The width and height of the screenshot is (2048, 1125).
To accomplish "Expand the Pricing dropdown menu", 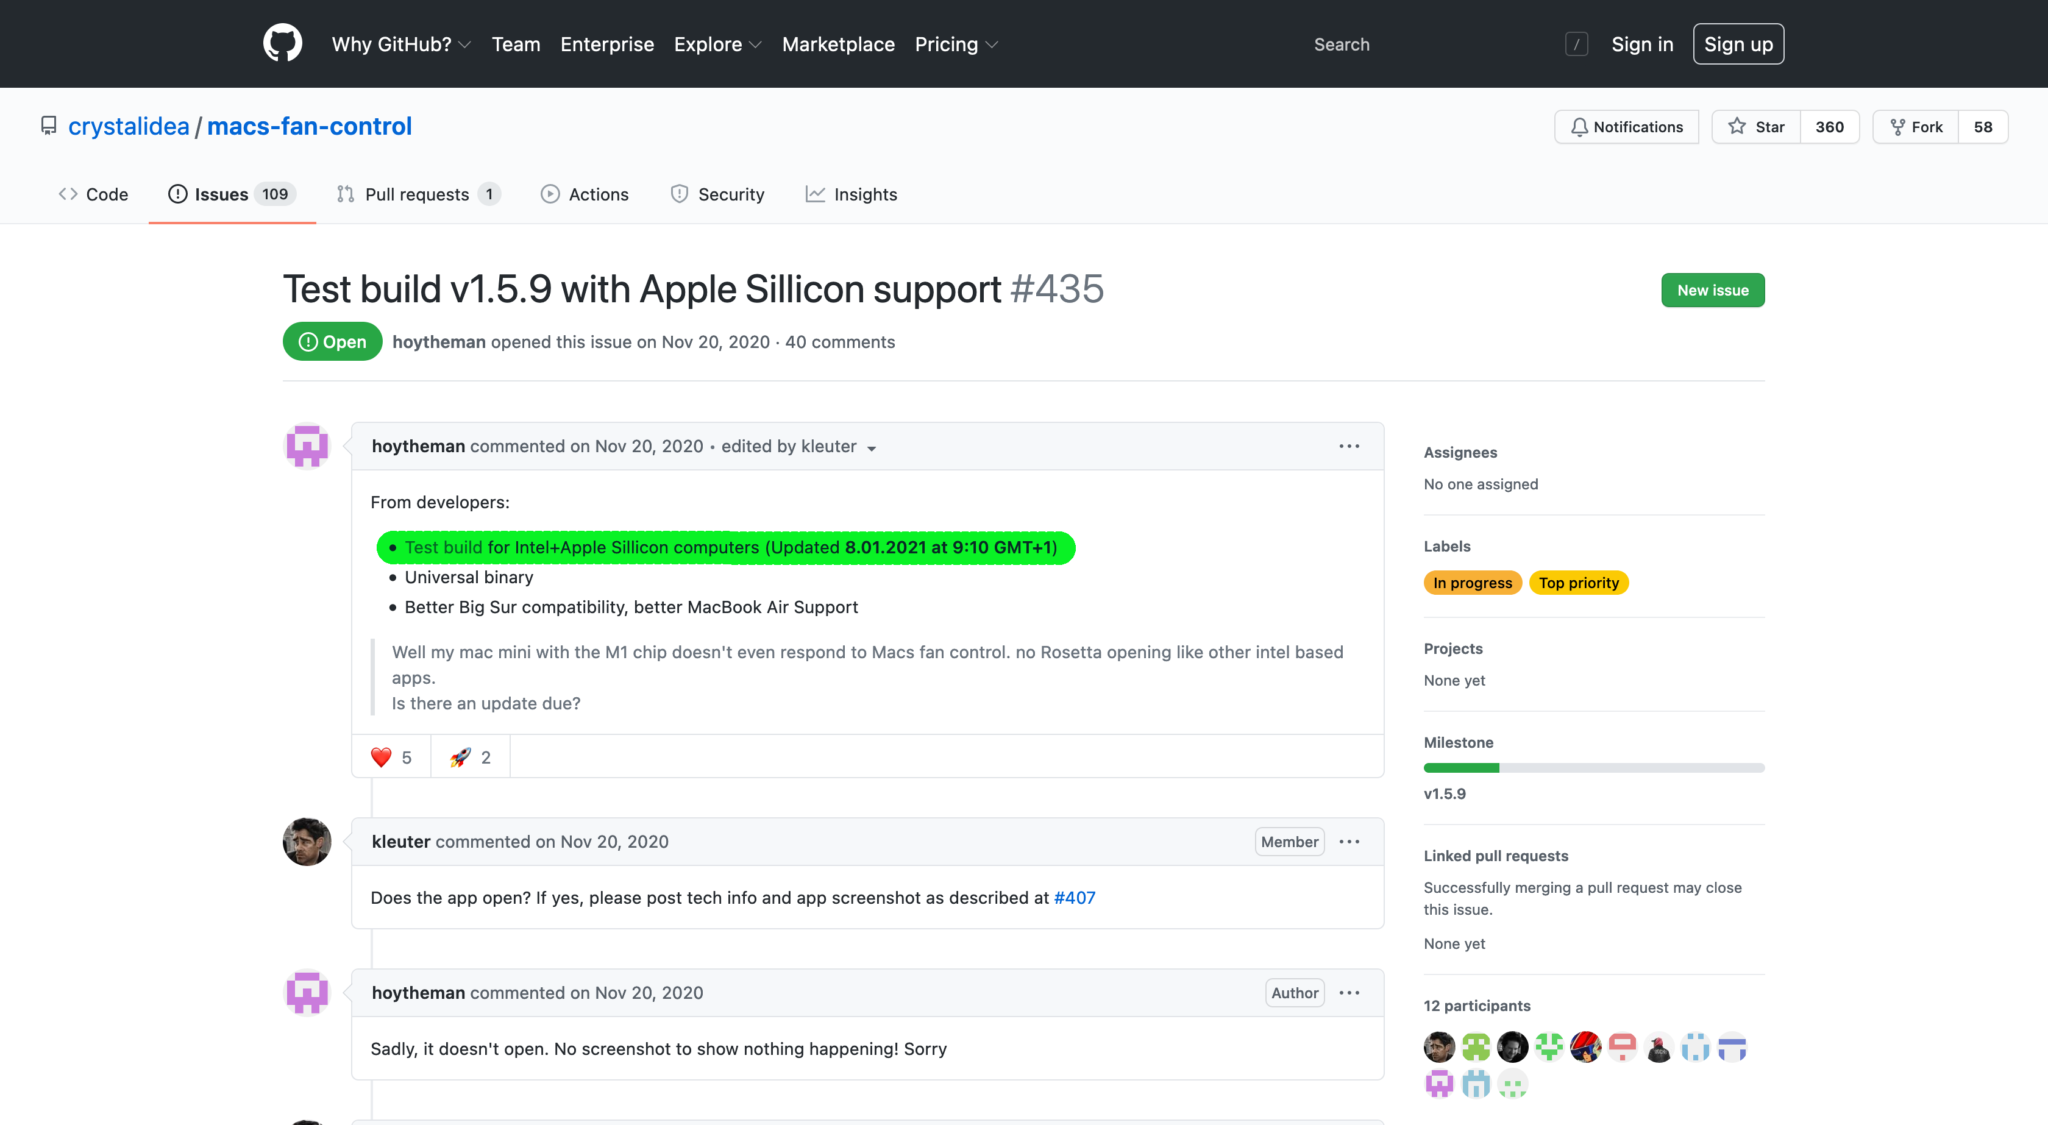I will [x=956, y=44].
